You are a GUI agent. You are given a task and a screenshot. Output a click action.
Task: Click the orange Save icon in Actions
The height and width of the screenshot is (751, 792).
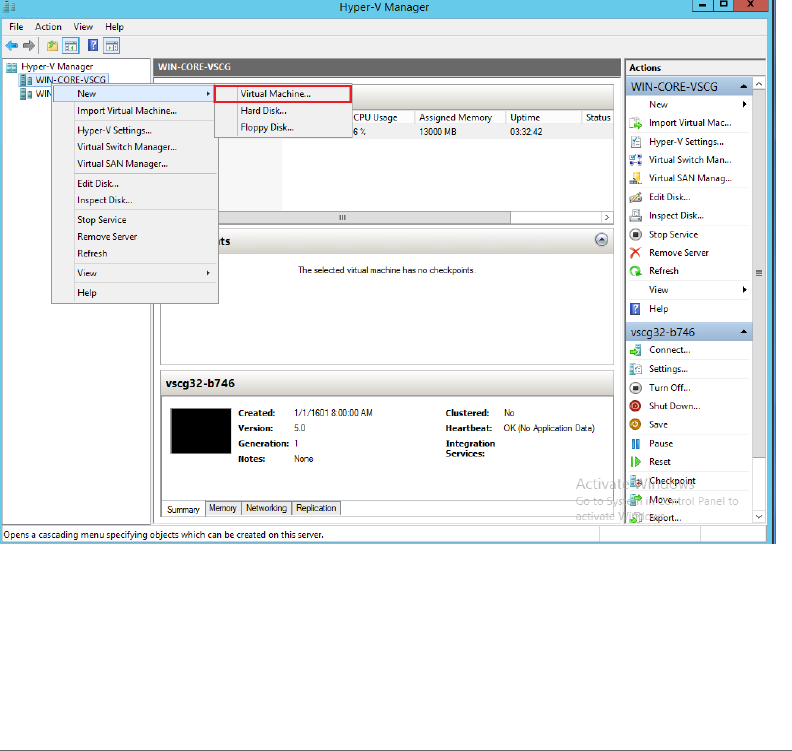(635, 425)
